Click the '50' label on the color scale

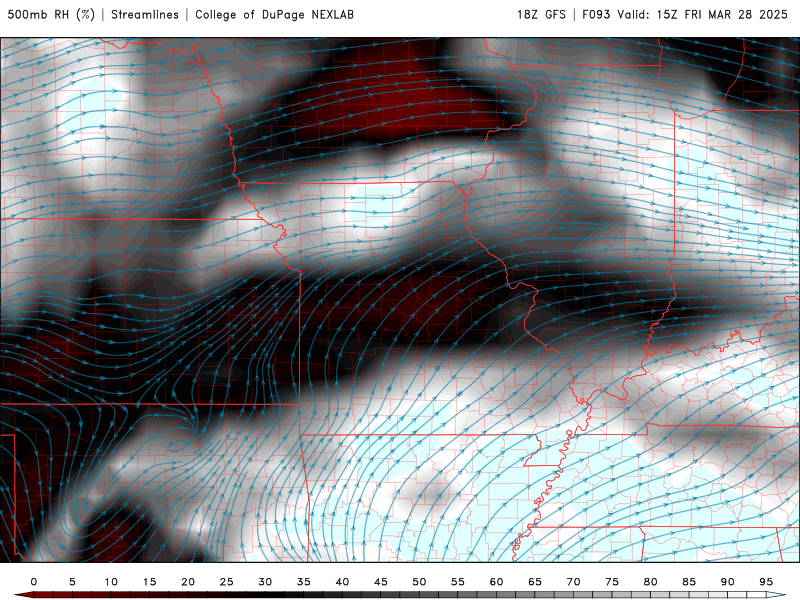(419, 582)
